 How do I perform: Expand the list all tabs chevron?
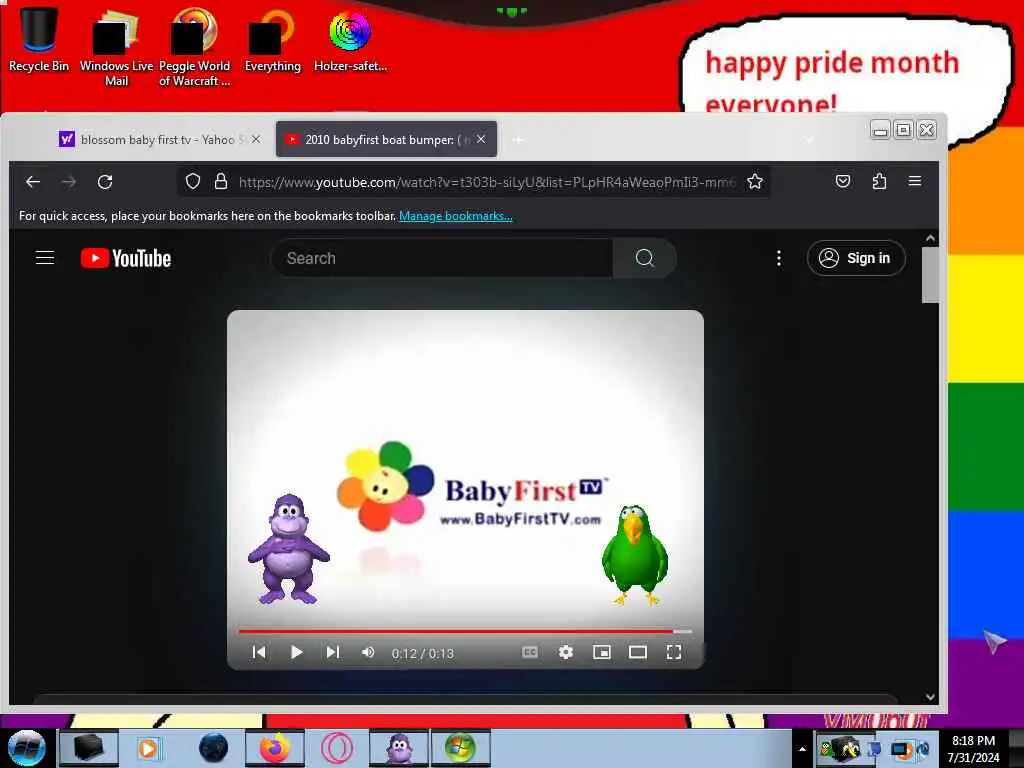tap(810, 140)
